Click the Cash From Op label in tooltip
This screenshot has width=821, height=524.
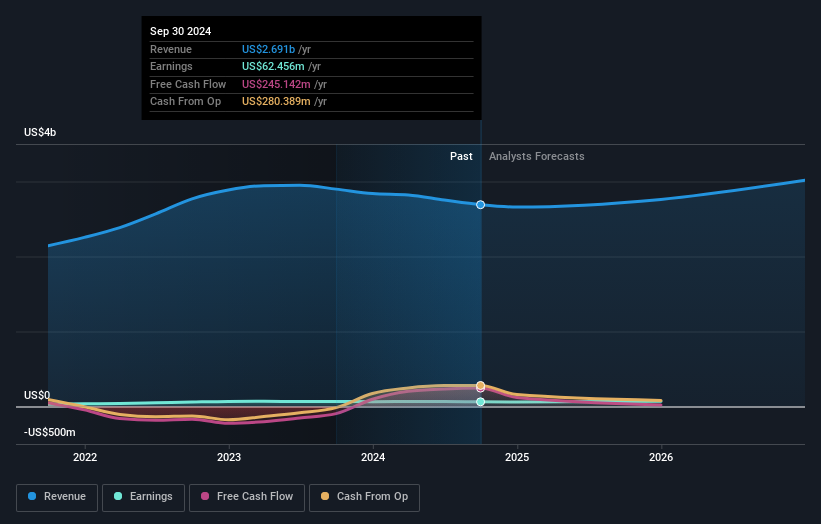click(x=185, y=102)
